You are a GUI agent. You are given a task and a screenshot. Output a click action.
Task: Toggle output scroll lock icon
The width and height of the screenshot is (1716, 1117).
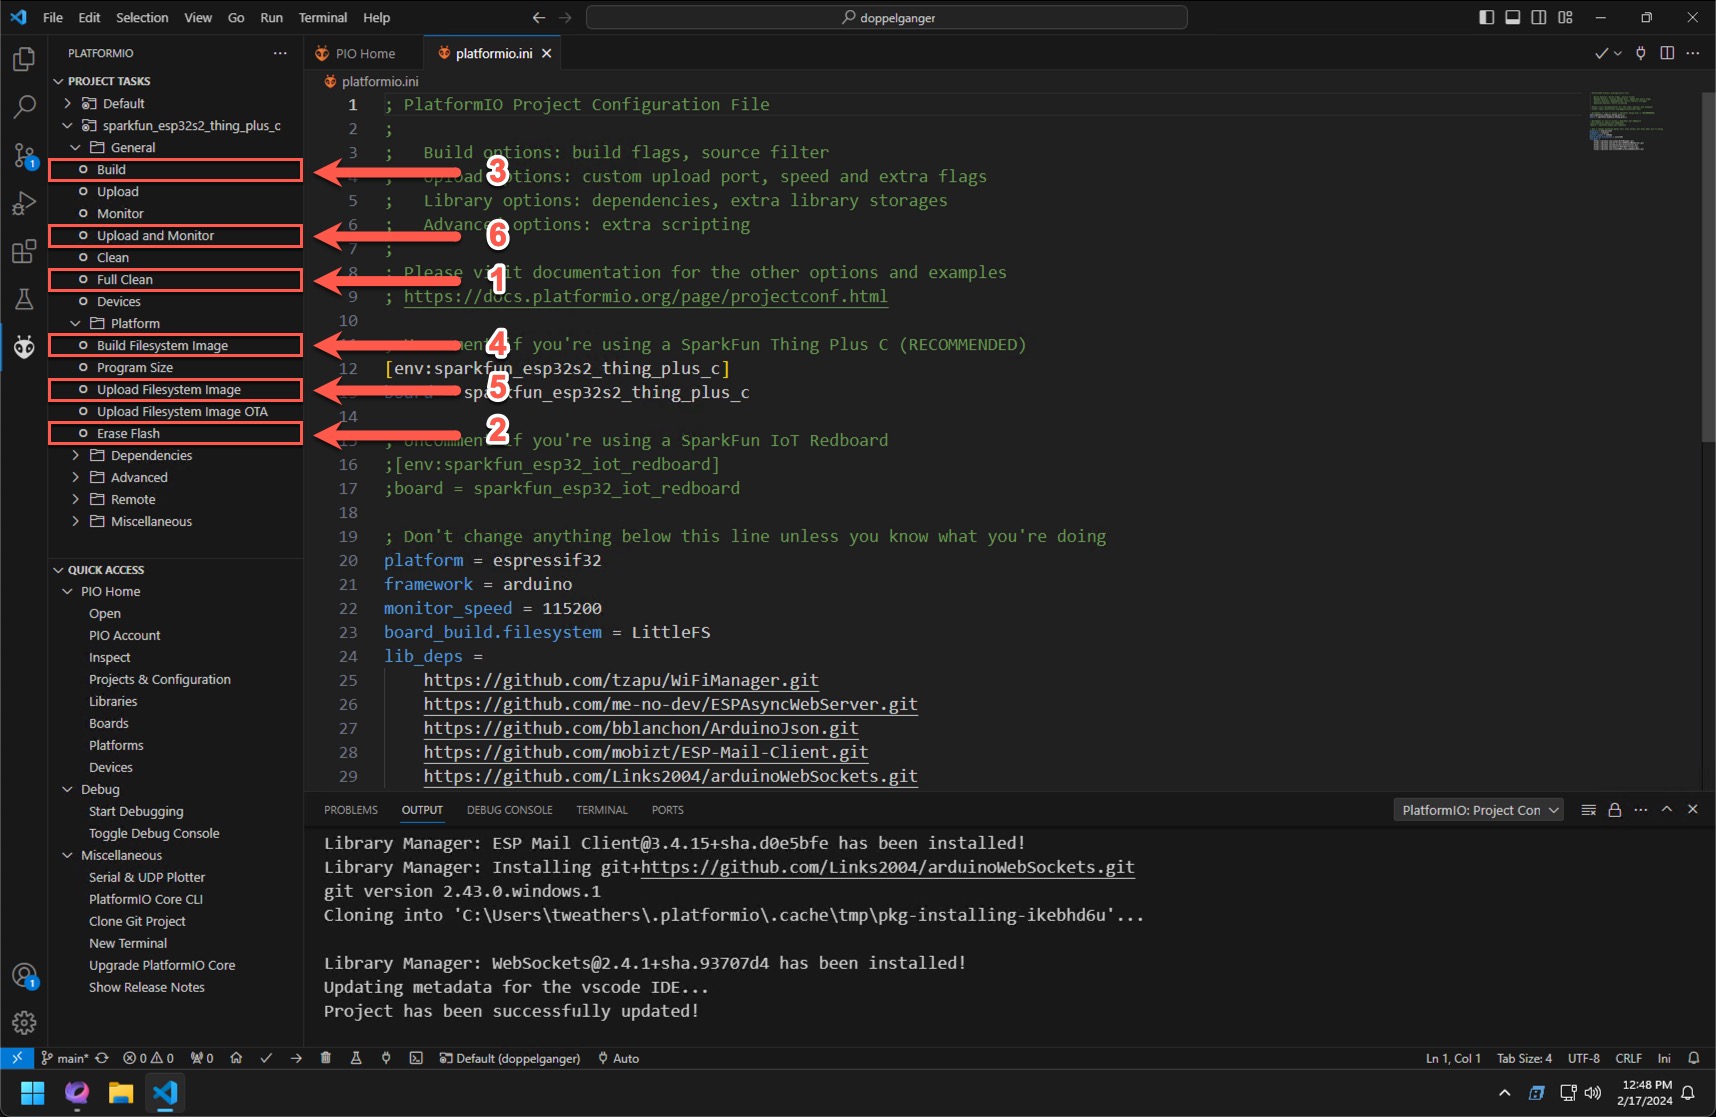1614,810
